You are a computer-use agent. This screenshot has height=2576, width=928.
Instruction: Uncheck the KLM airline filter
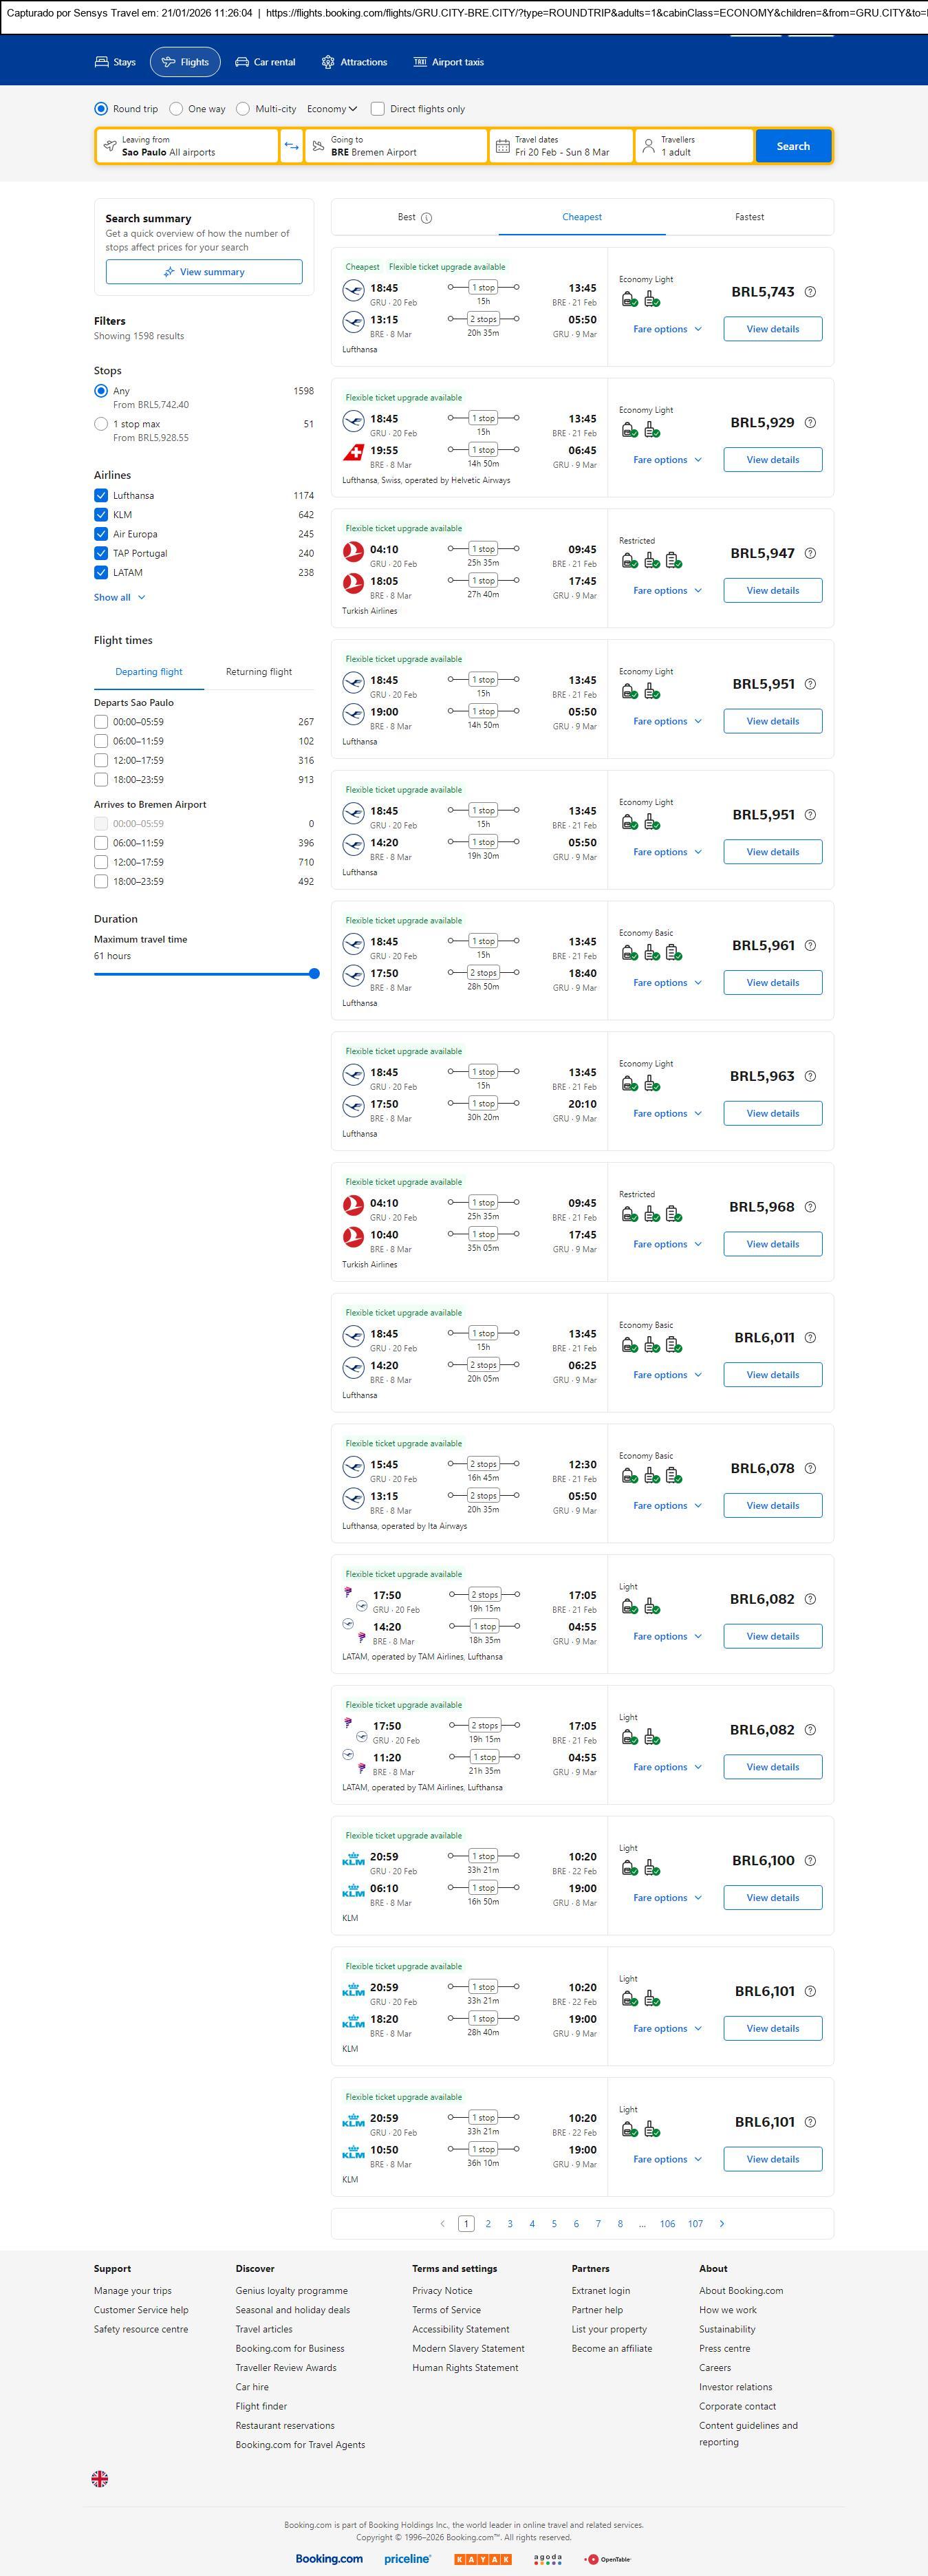click(x=101, y=515)
